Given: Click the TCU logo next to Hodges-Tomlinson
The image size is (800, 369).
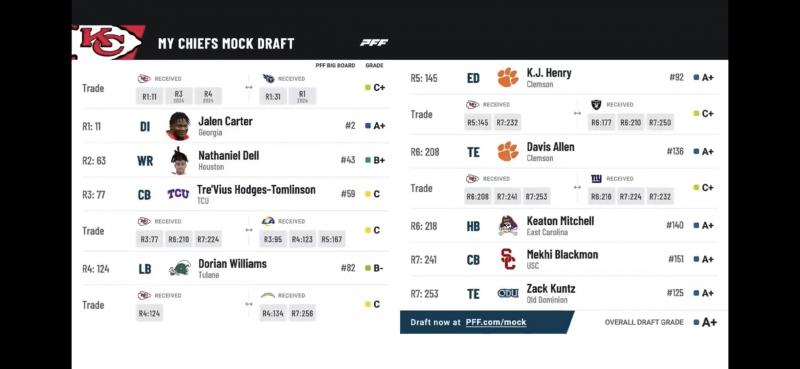Looking at the screenshot, I should [178, 194].
